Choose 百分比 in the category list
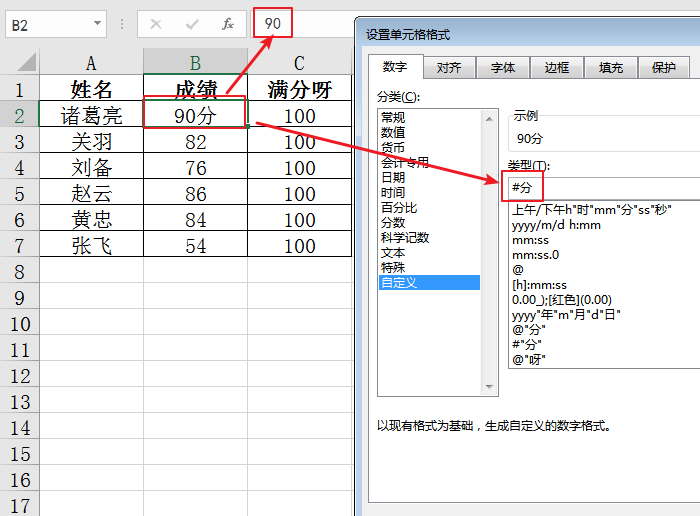The image size is (700, 516). (x=398, y=207)
